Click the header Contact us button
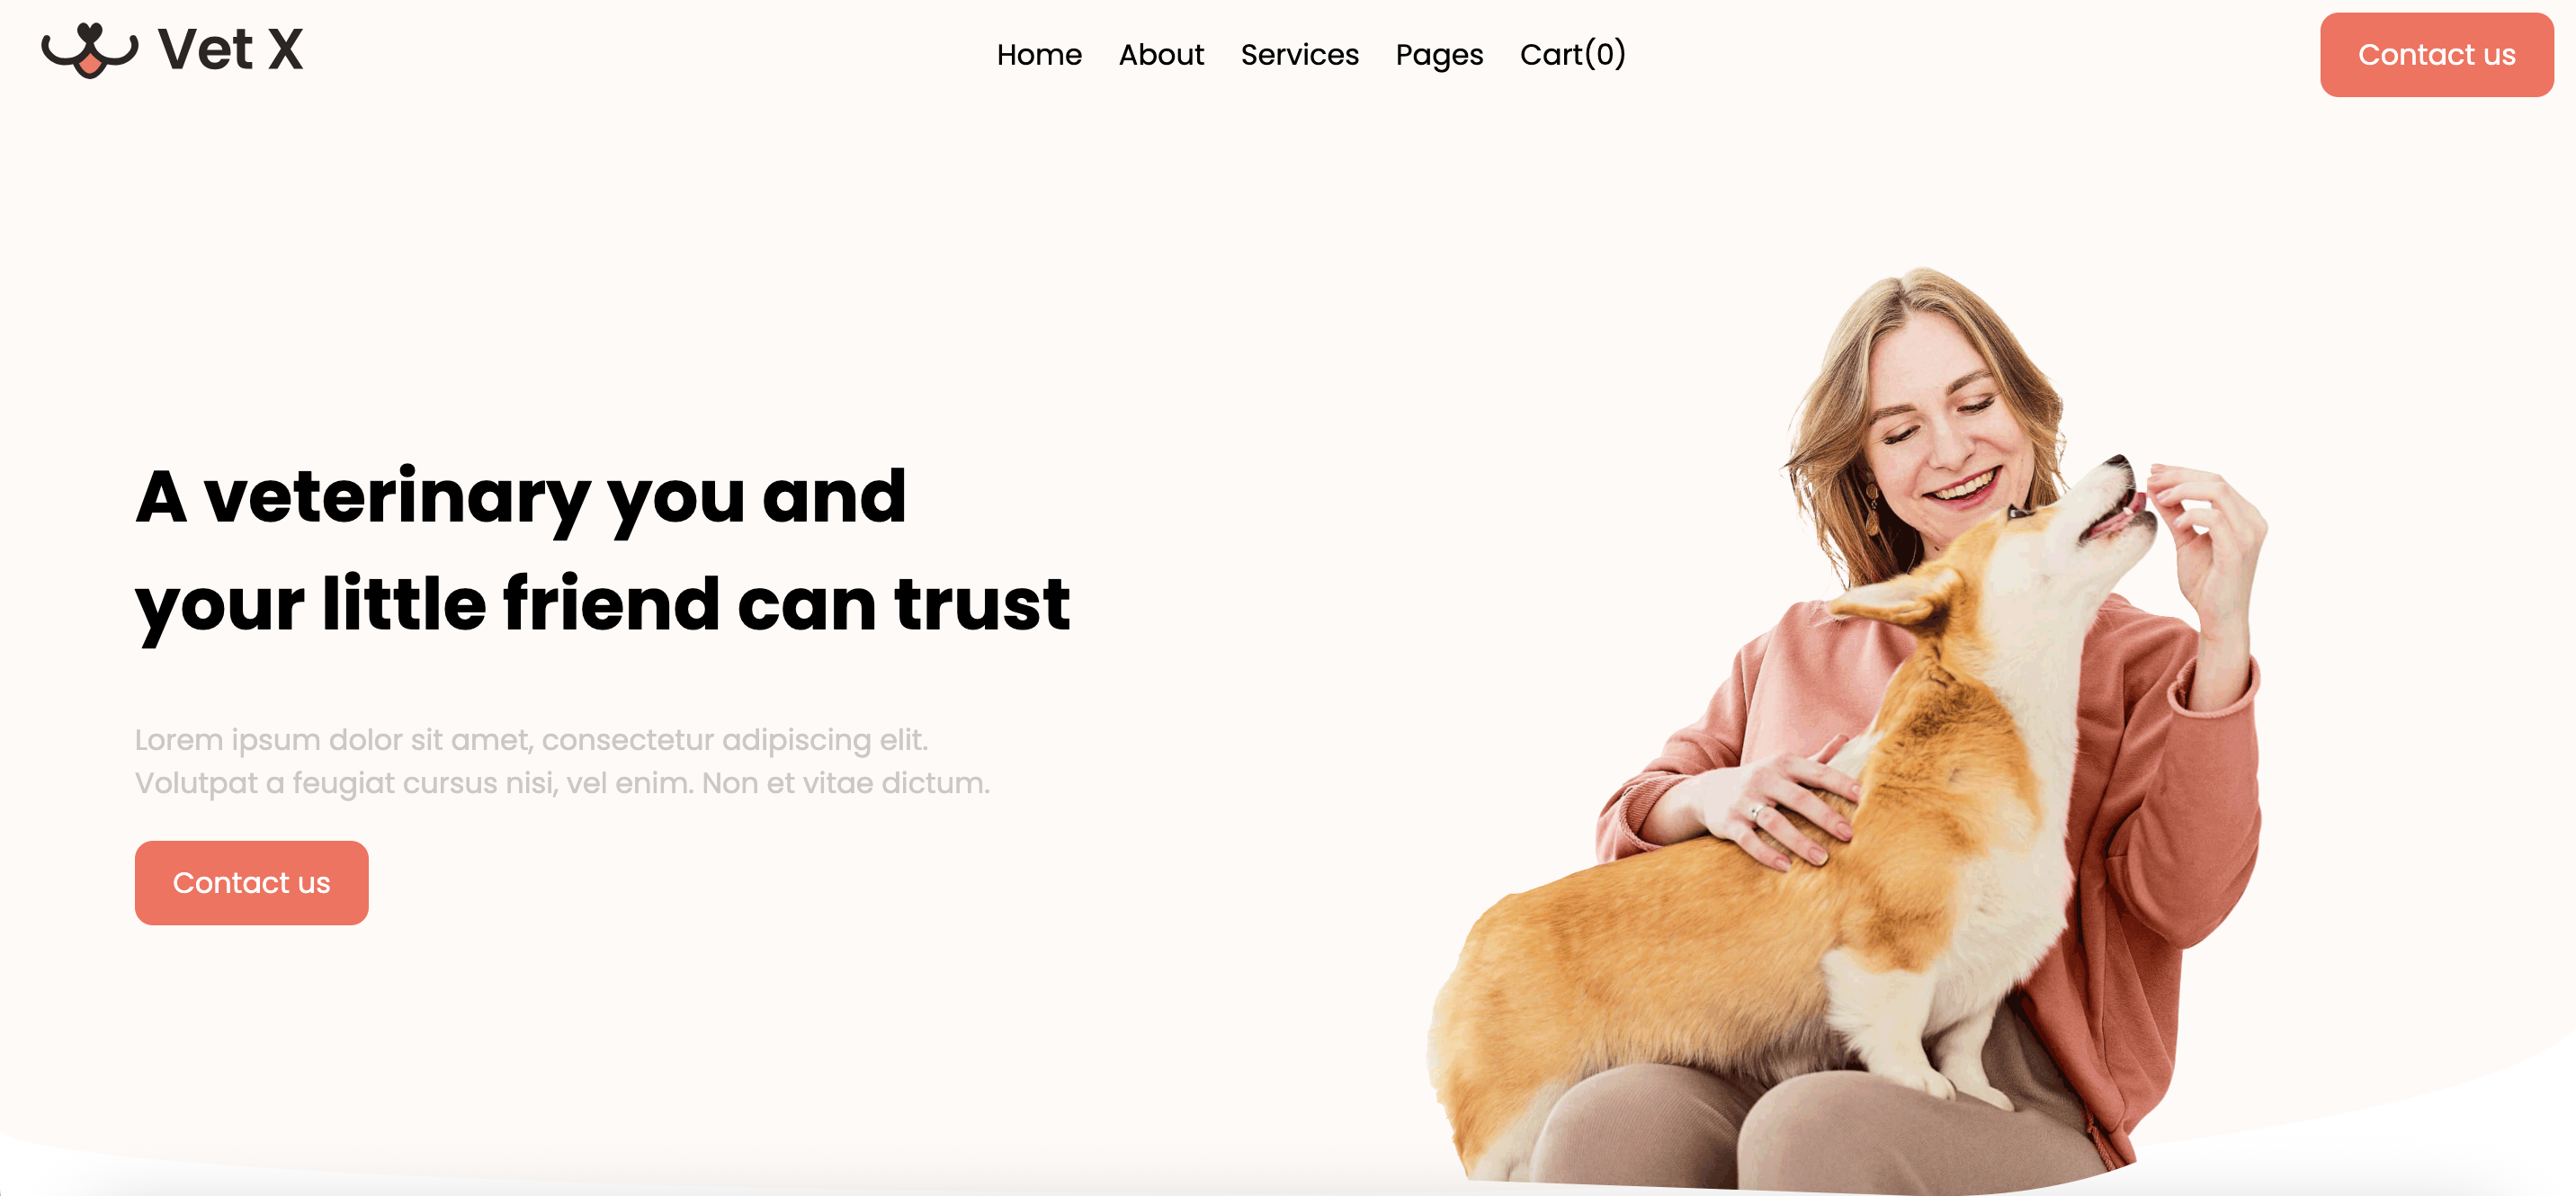 click(x=2436, y=55)
